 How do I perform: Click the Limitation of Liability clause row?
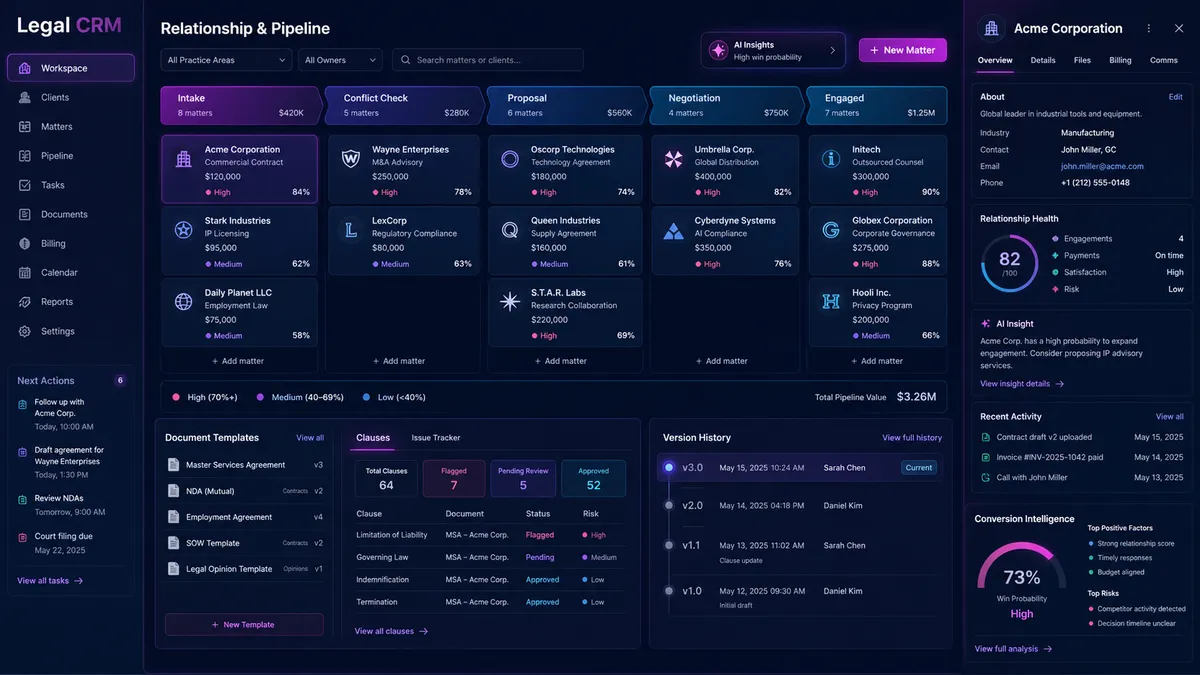(489, 535)
